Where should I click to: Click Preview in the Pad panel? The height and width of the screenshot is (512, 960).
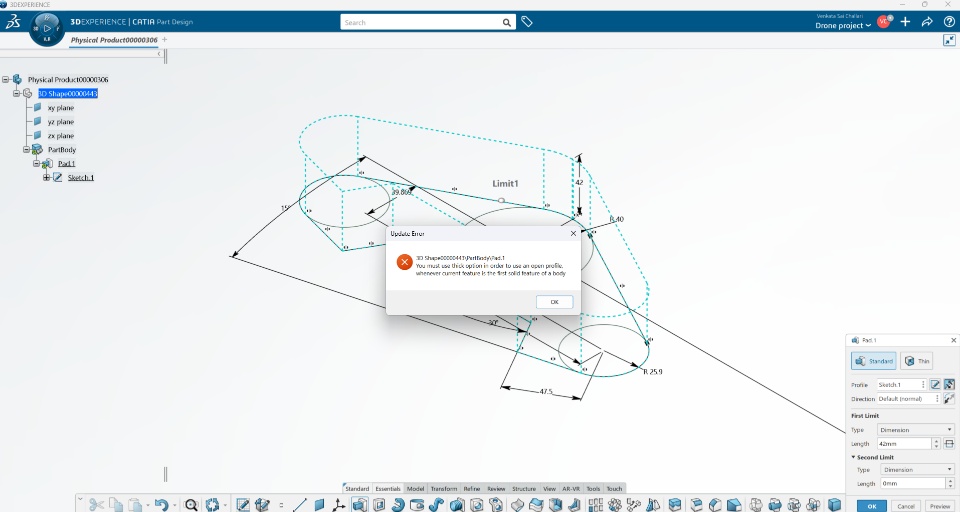(x=940, y=506)
